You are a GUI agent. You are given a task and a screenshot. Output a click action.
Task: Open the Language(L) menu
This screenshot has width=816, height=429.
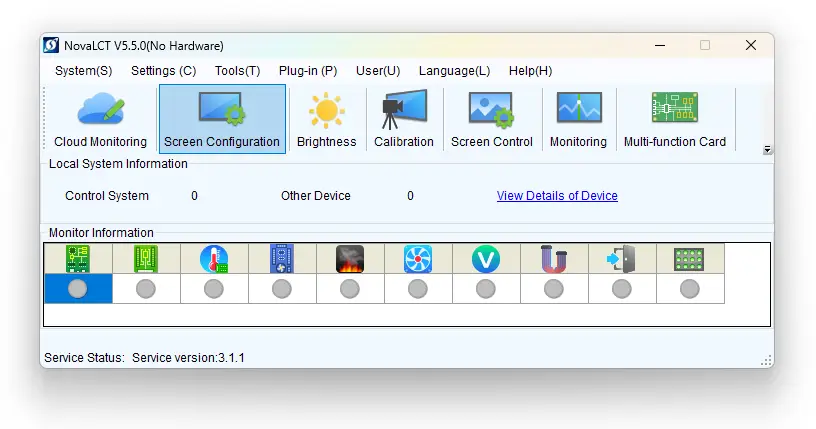point(454,71)
